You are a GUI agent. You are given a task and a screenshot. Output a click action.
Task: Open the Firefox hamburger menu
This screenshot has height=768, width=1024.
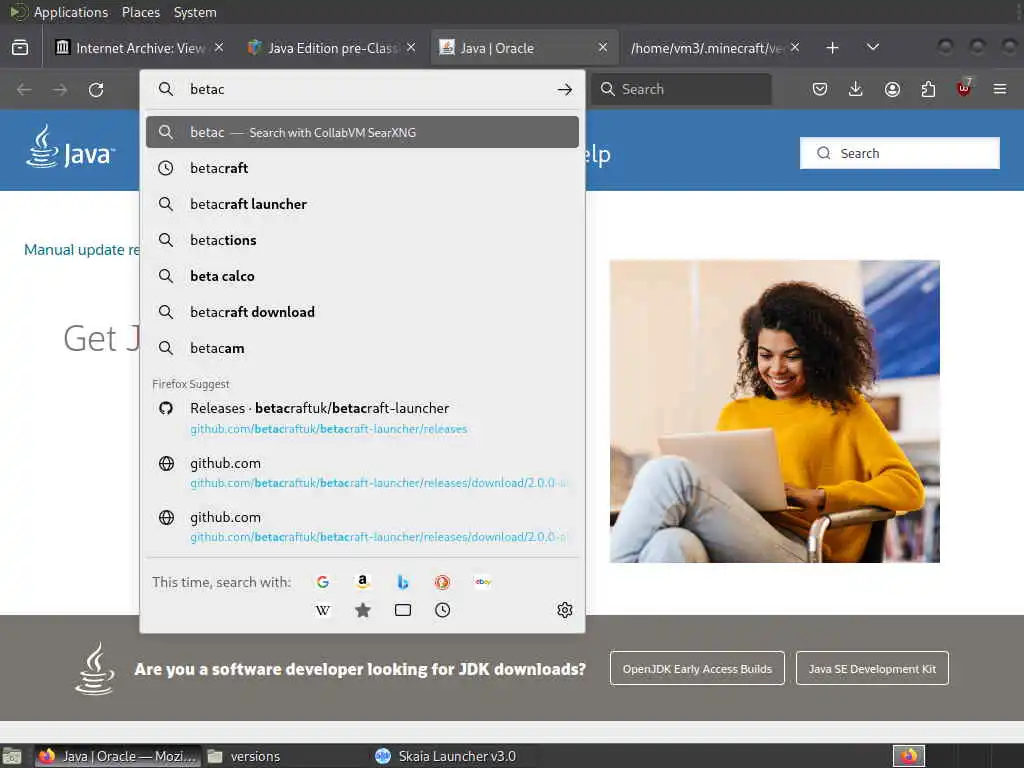coord(1000,89)
